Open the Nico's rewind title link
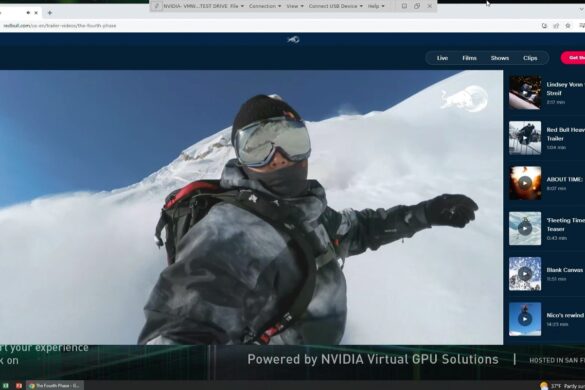The image size is (585, 390). pos(565,315)
